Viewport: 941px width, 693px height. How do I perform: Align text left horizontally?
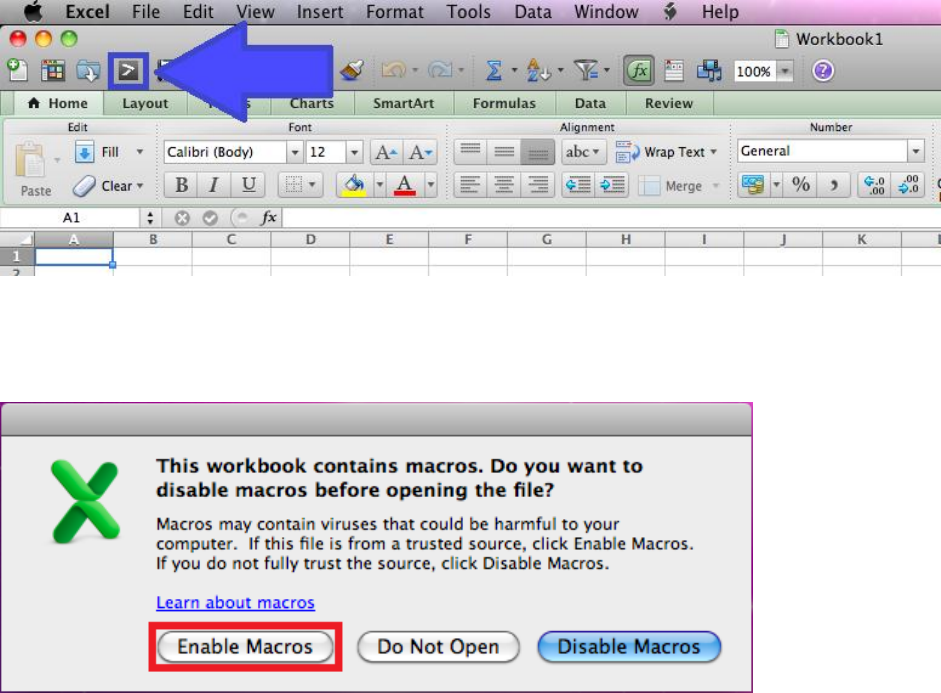click(x=470, y=185)
